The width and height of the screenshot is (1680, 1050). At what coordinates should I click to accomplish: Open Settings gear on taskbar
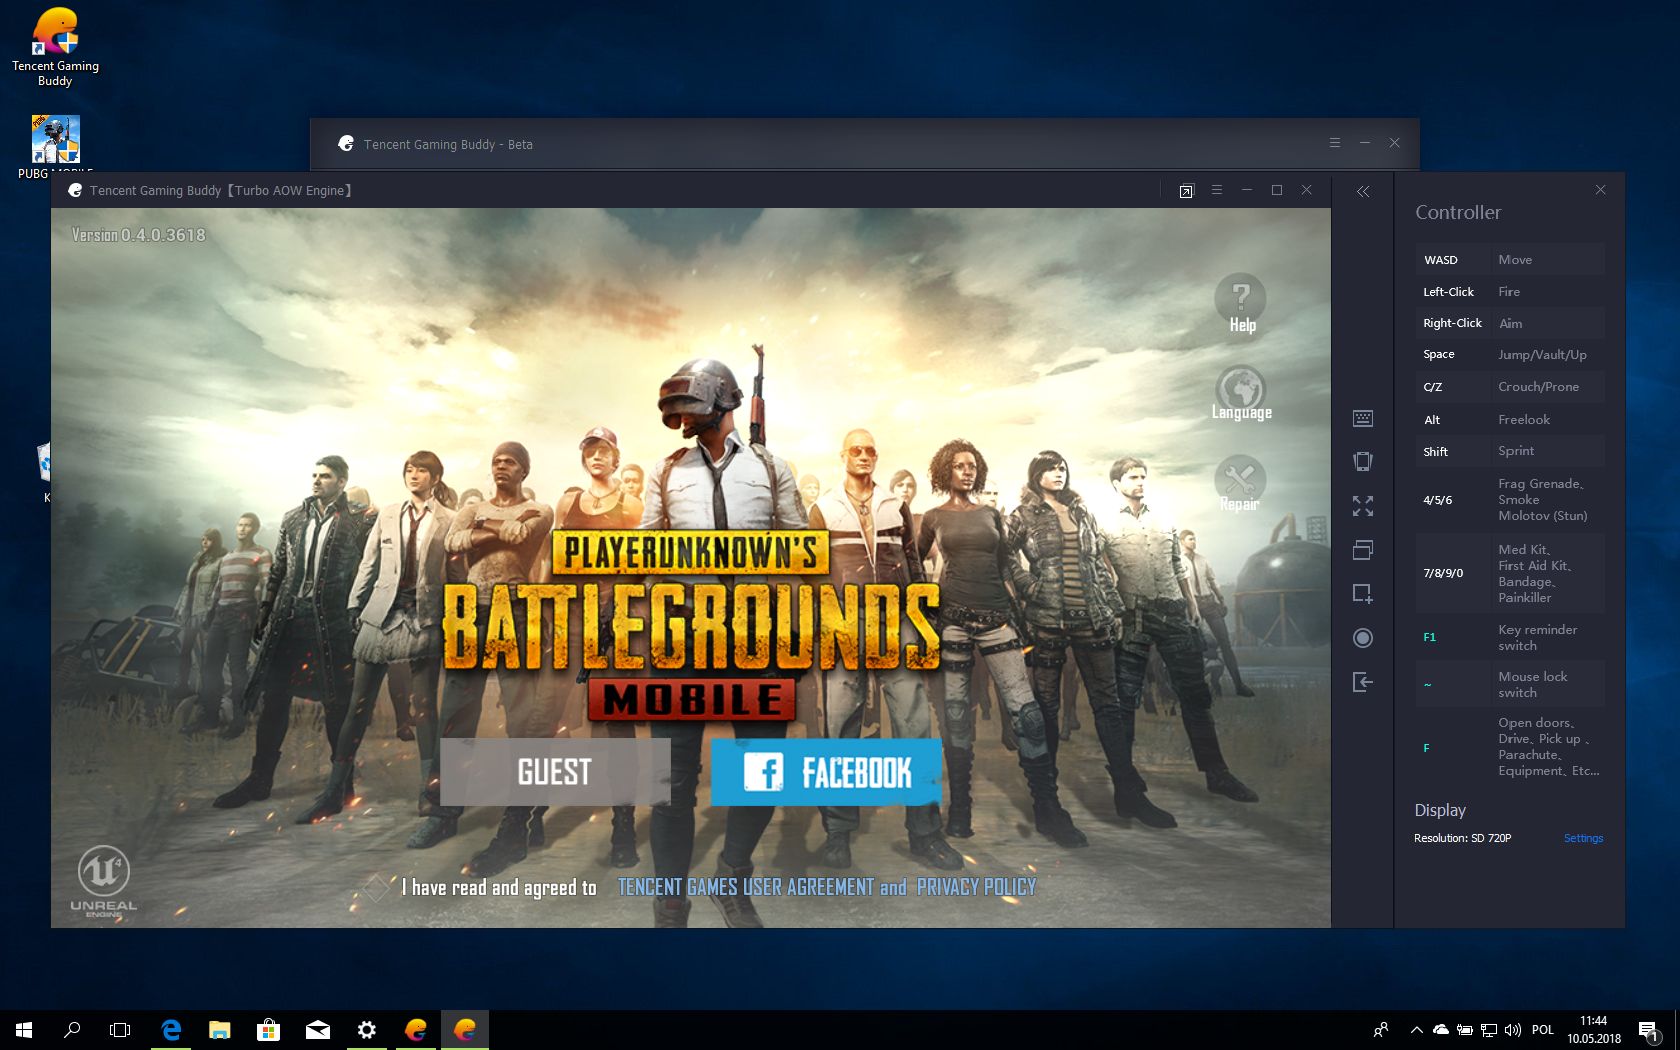point(367,1029)
